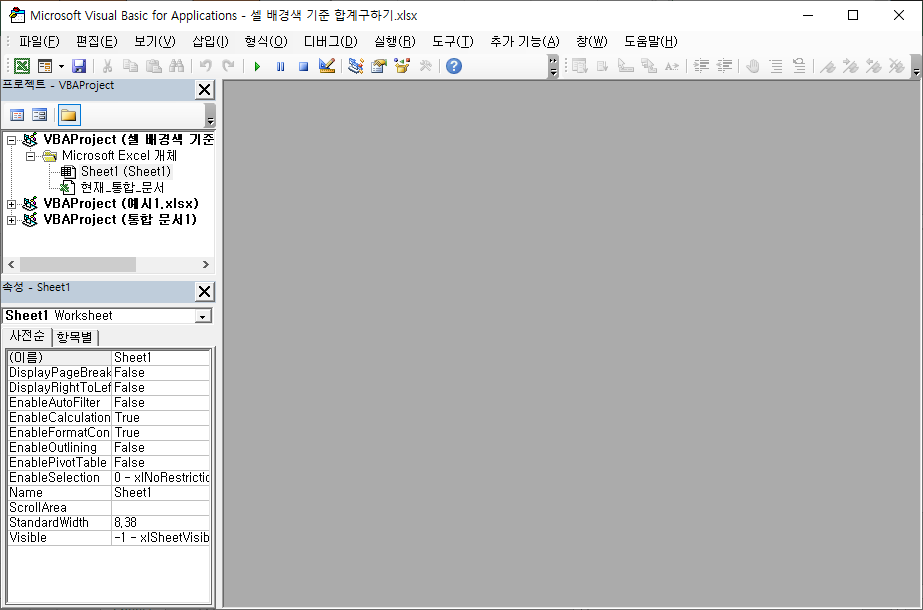923x610 pixels.
Task: Open the 도구(T) menu
Action: pos(453,41)
